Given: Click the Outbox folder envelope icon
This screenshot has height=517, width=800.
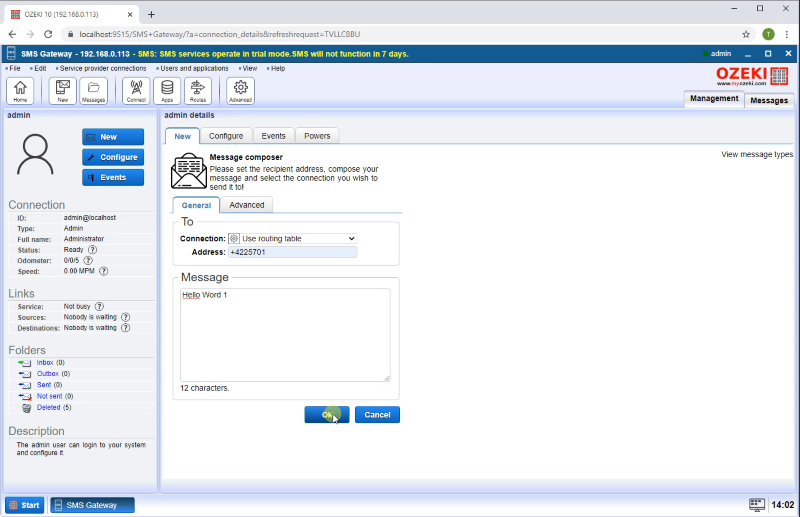Looking at the screenshot, I should point(24,374).
